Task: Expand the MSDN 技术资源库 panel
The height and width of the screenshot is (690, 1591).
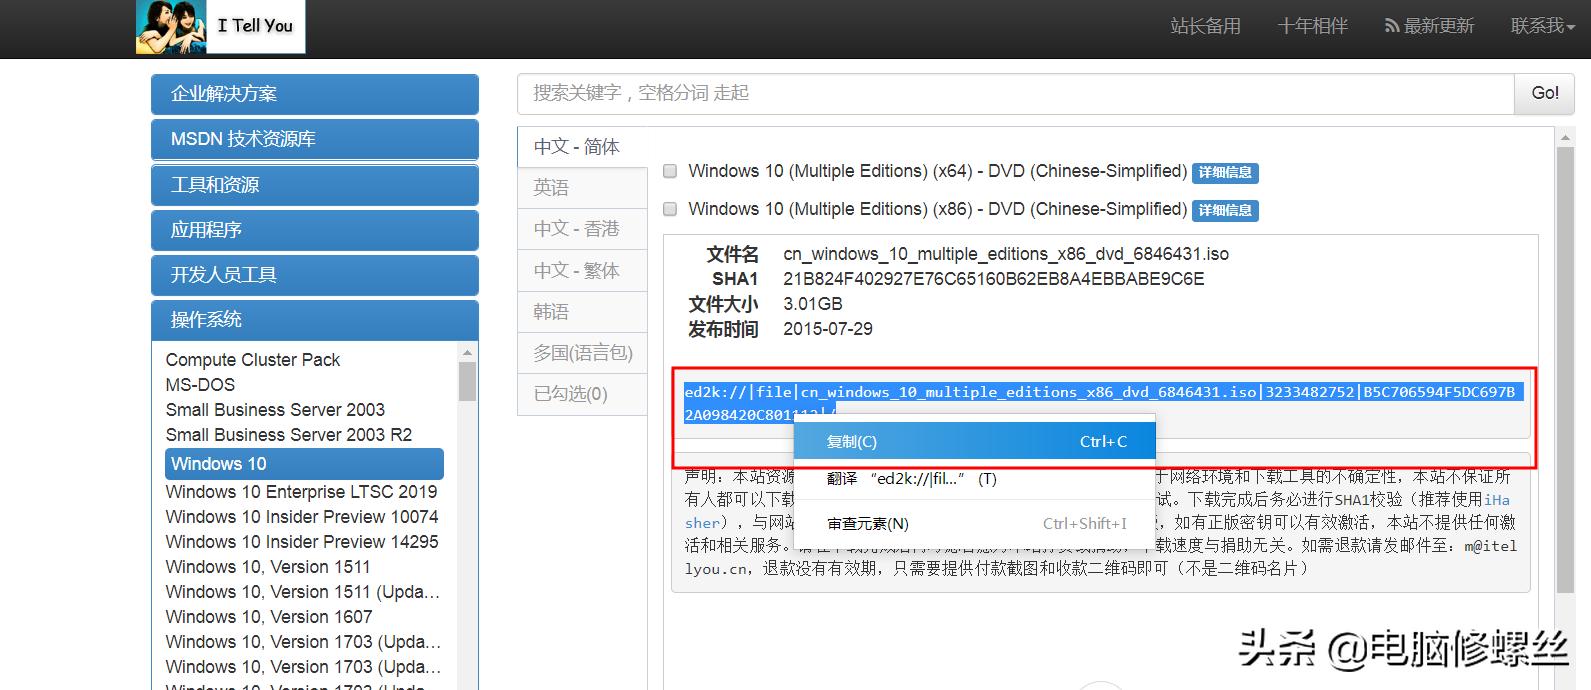Action: [x=315, y=139]
